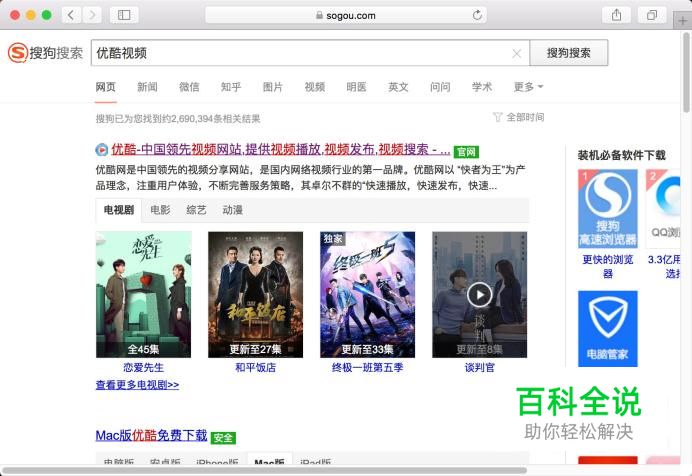Image resolution: width=692 pixels, height=476 pixels.
Task: Expand the 更多 dropdown
Action: 528,87
